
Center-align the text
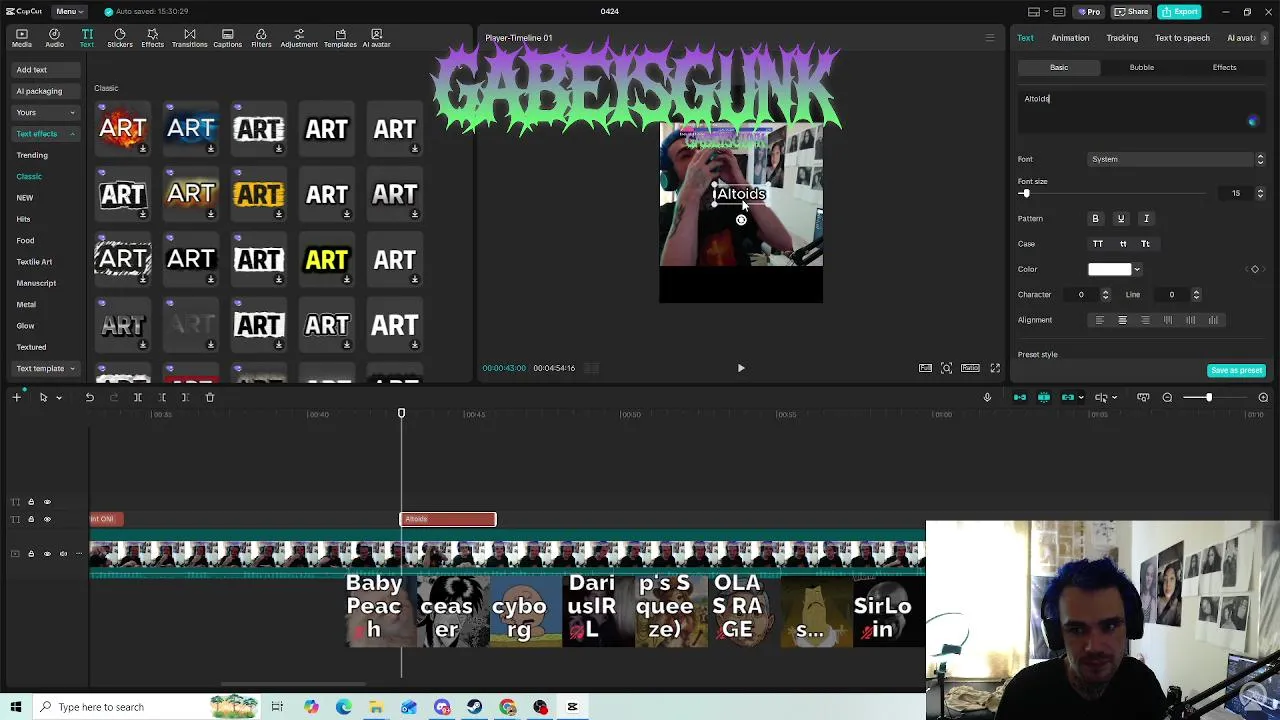tap(1122, 320)
